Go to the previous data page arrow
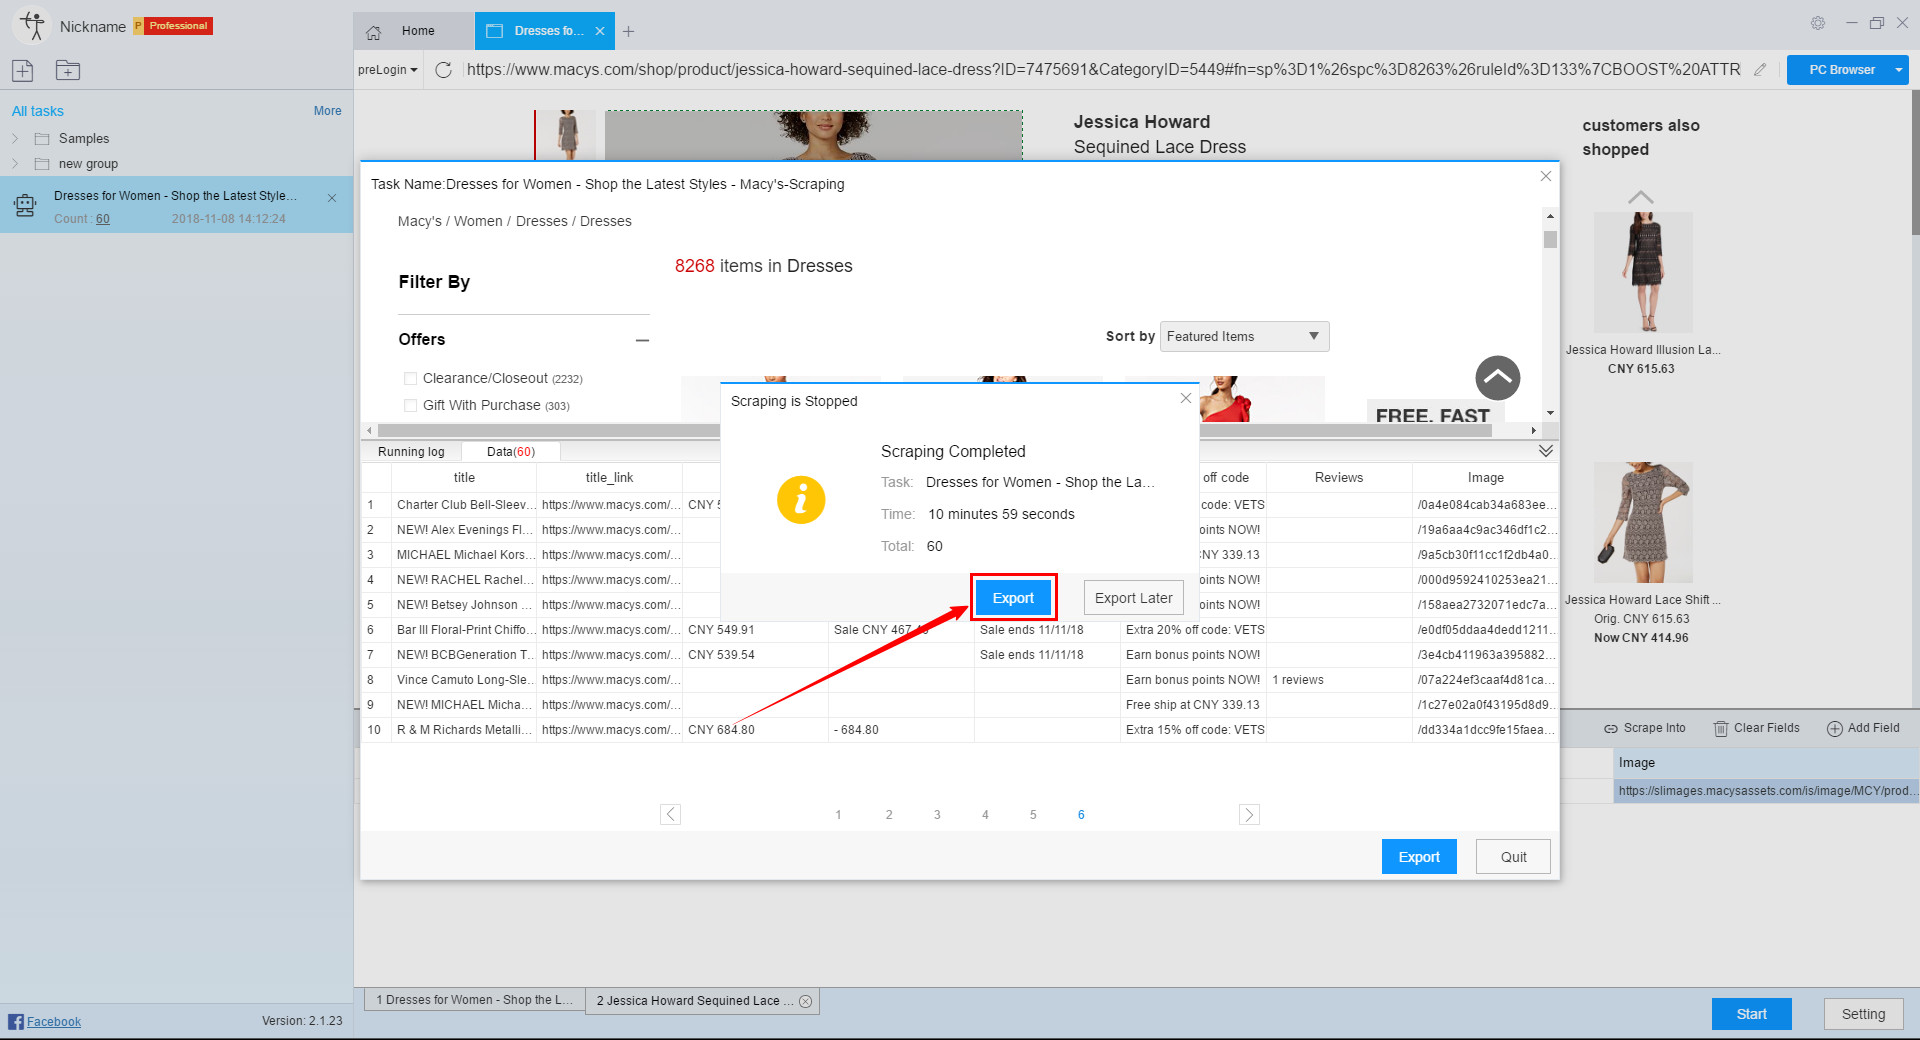 [x=670, y=814]
